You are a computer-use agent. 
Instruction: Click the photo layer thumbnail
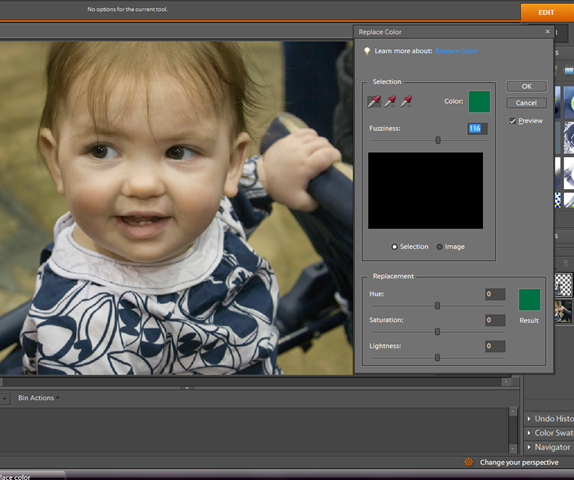click(563, 311)
